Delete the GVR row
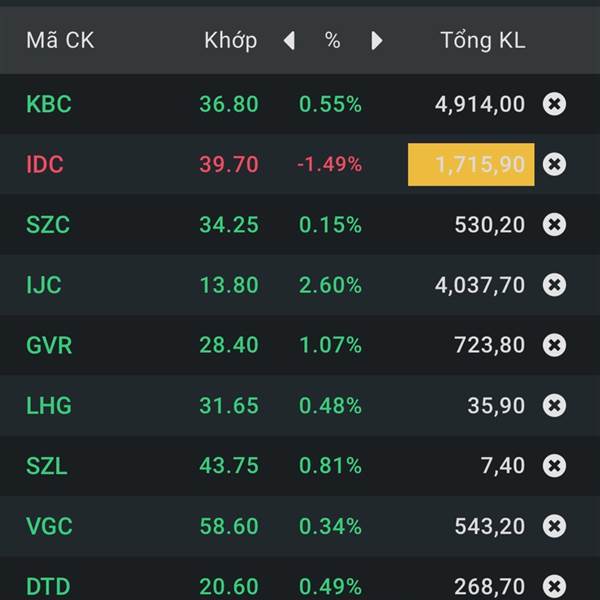This screenshot has height=600, width=600. 554,345
